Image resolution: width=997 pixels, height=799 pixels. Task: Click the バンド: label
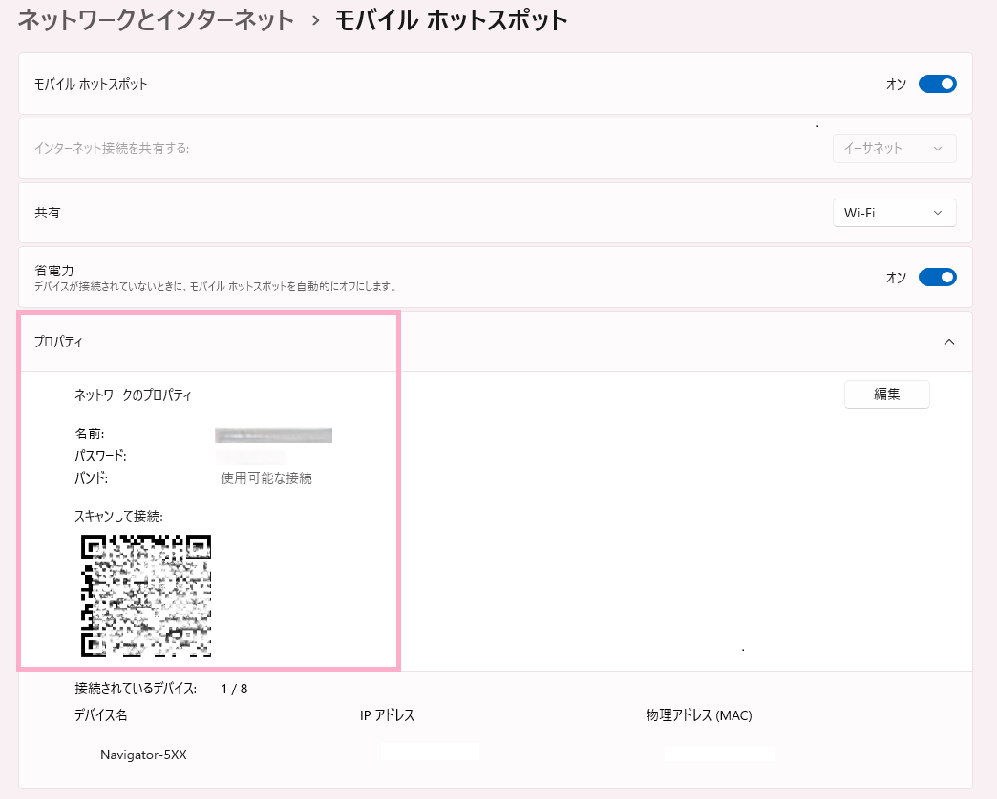pos(91,478)
